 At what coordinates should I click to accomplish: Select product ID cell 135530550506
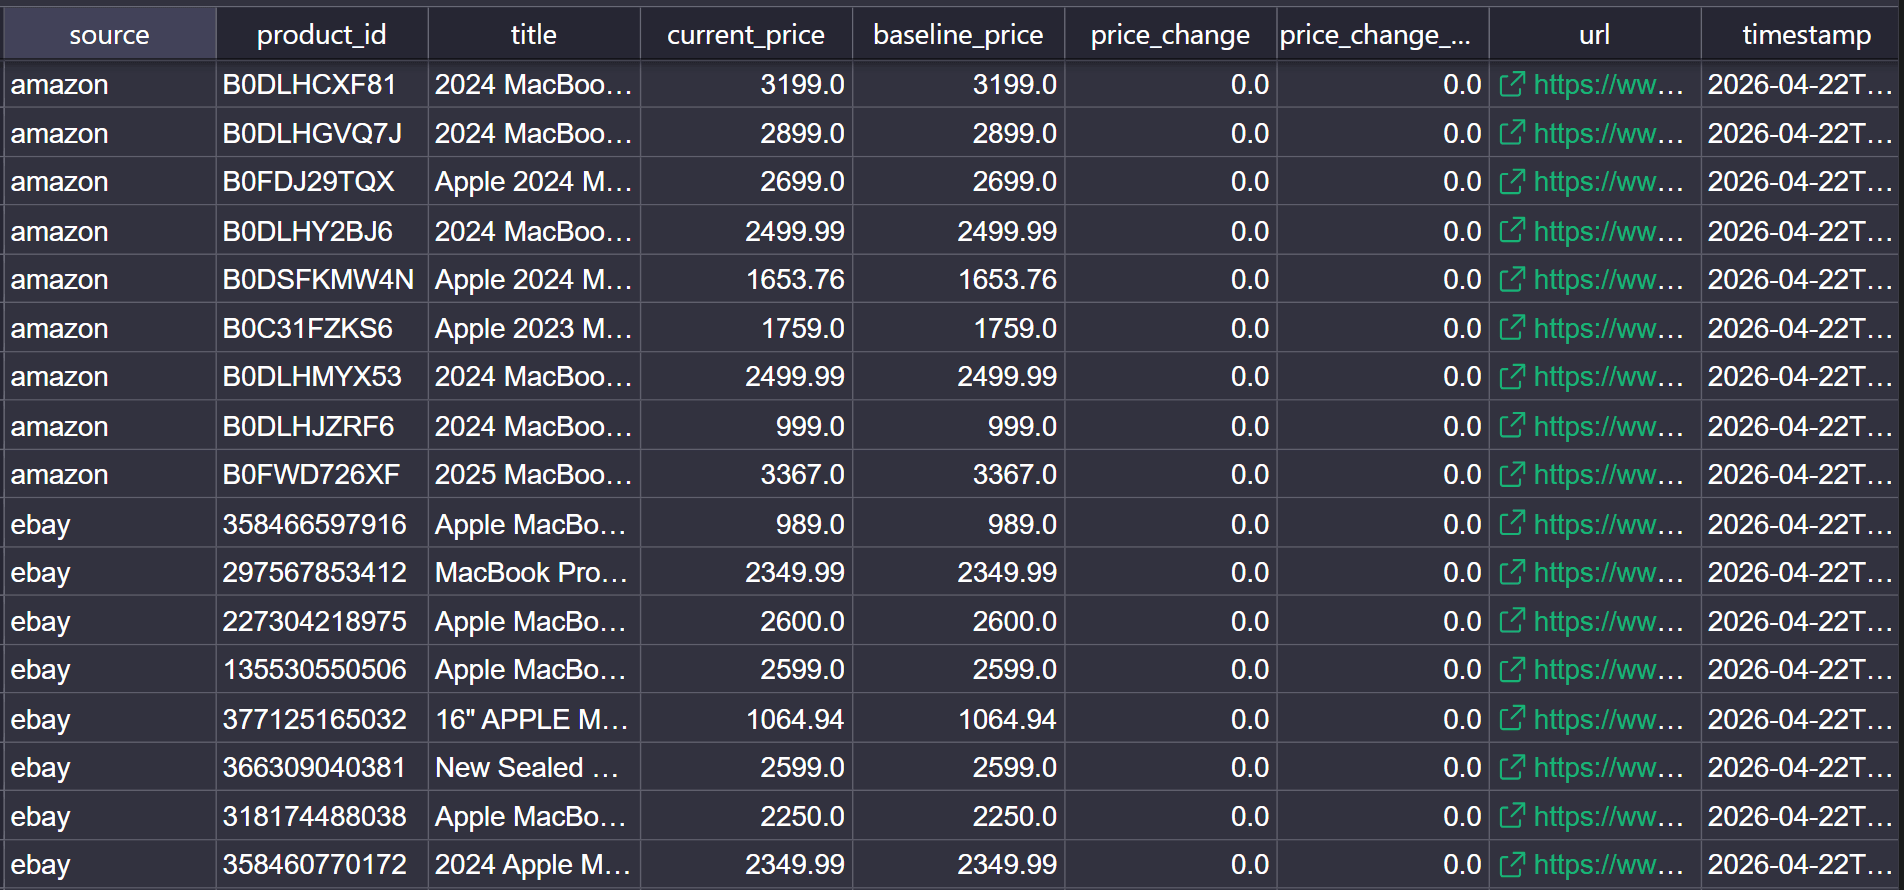(322, 669)
